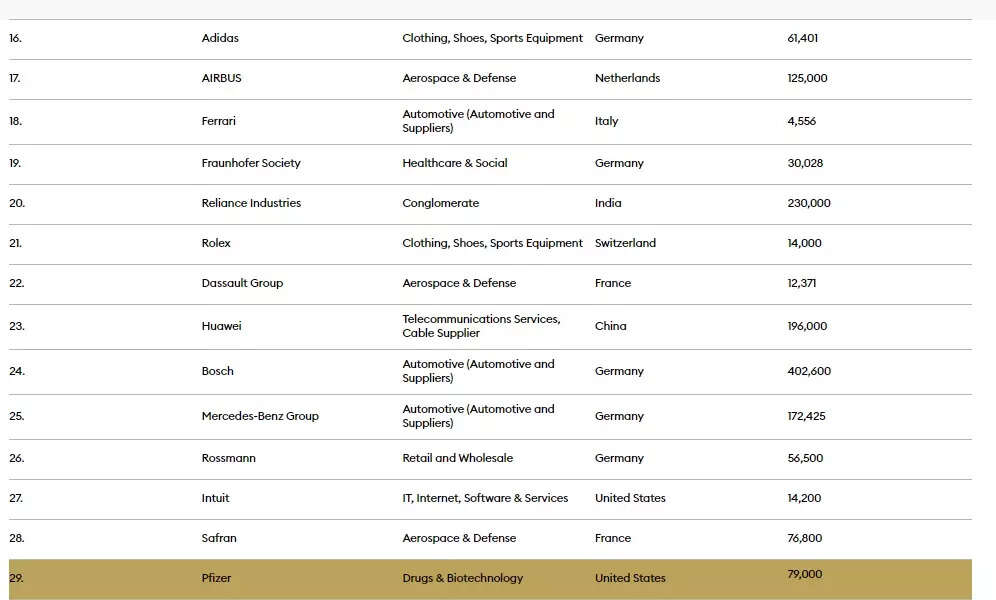Select Huawei in the company column
This screenshot has height=600, width=996.
coord(221,326)
